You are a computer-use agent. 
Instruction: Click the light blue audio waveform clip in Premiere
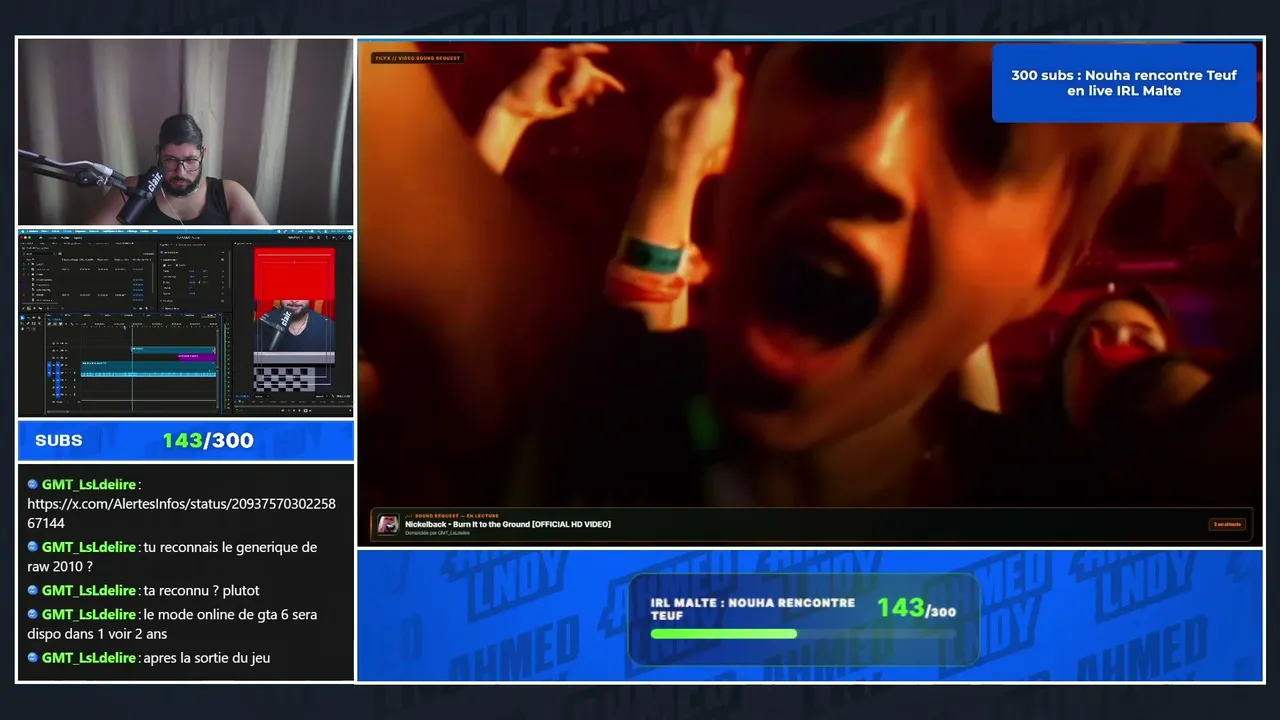pos(148,373)
